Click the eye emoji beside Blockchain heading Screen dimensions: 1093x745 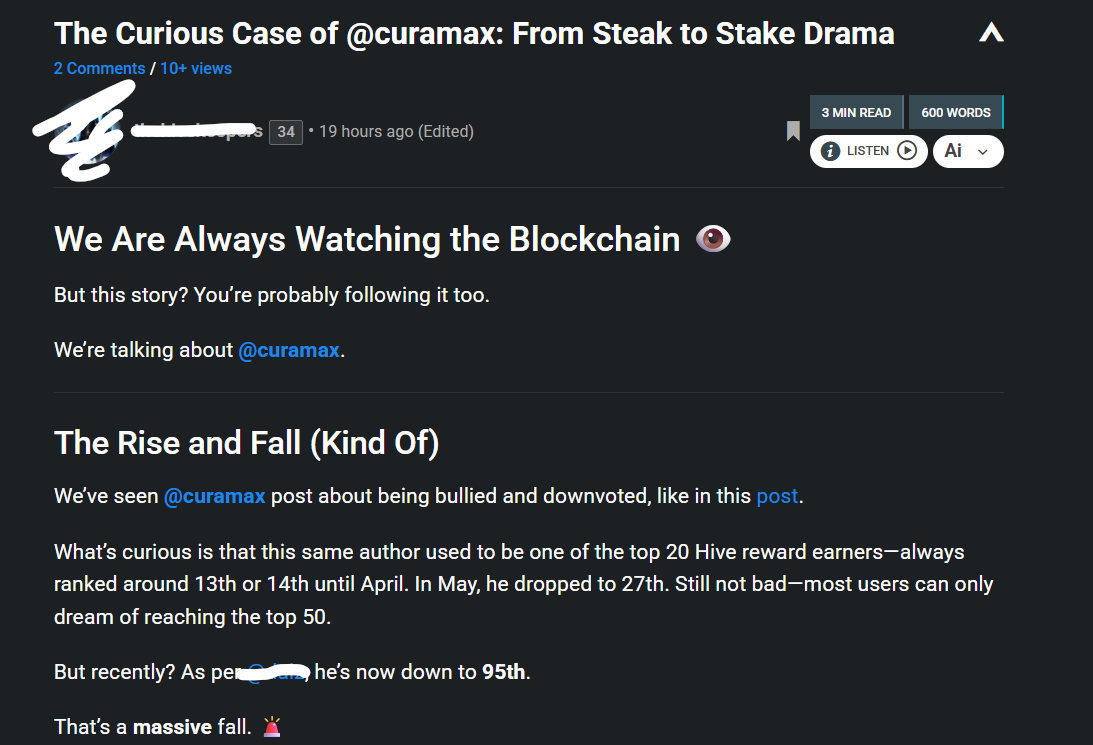pos(713,239)
